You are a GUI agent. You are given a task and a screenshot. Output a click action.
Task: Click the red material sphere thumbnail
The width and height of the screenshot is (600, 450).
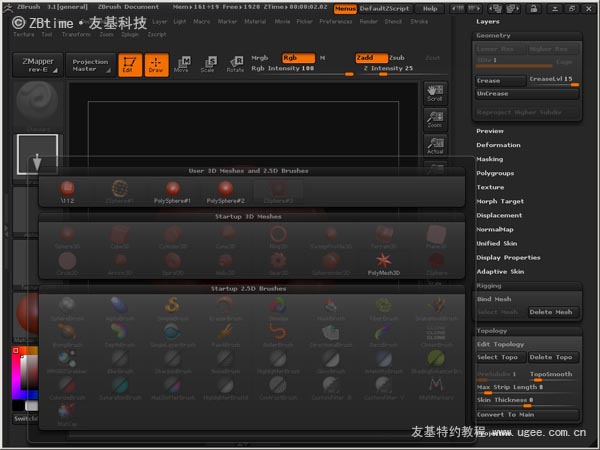tap(27, 314)
